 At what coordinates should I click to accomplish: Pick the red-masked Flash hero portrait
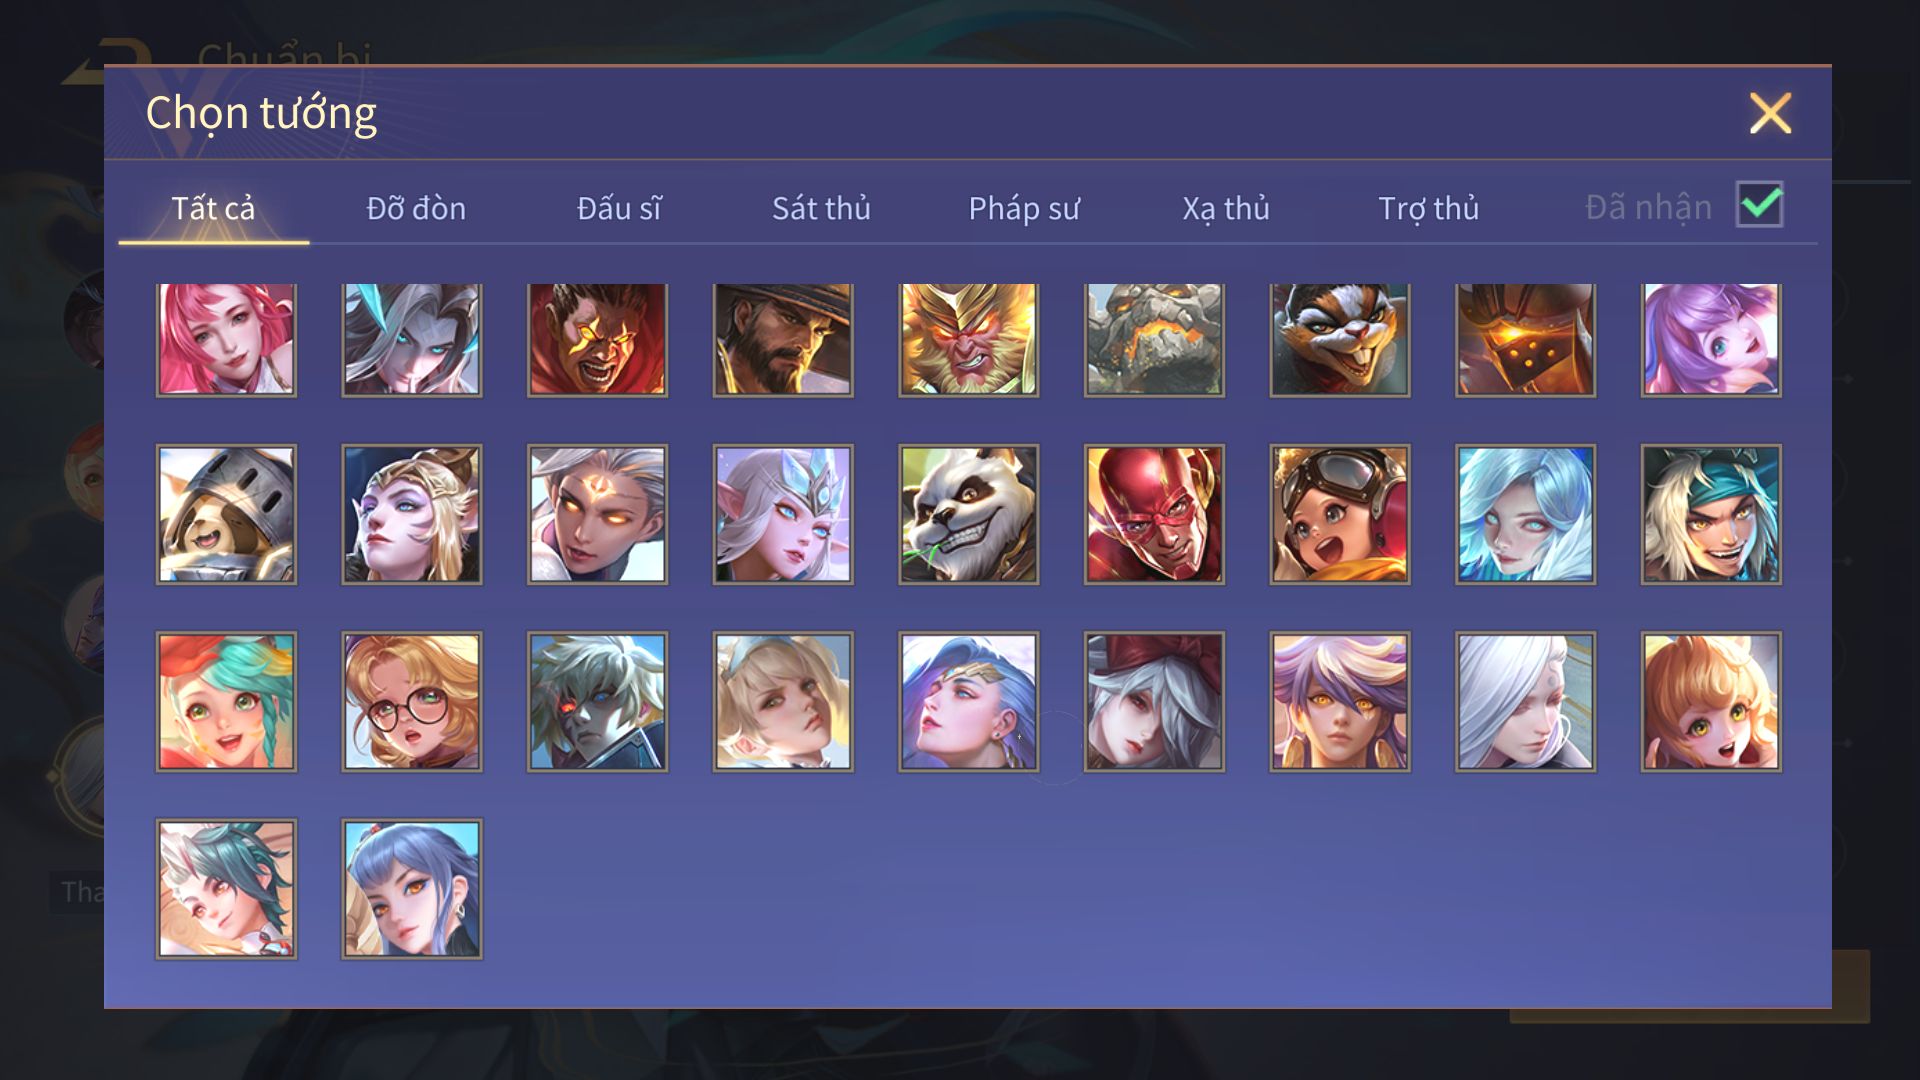coord(1154,514)
